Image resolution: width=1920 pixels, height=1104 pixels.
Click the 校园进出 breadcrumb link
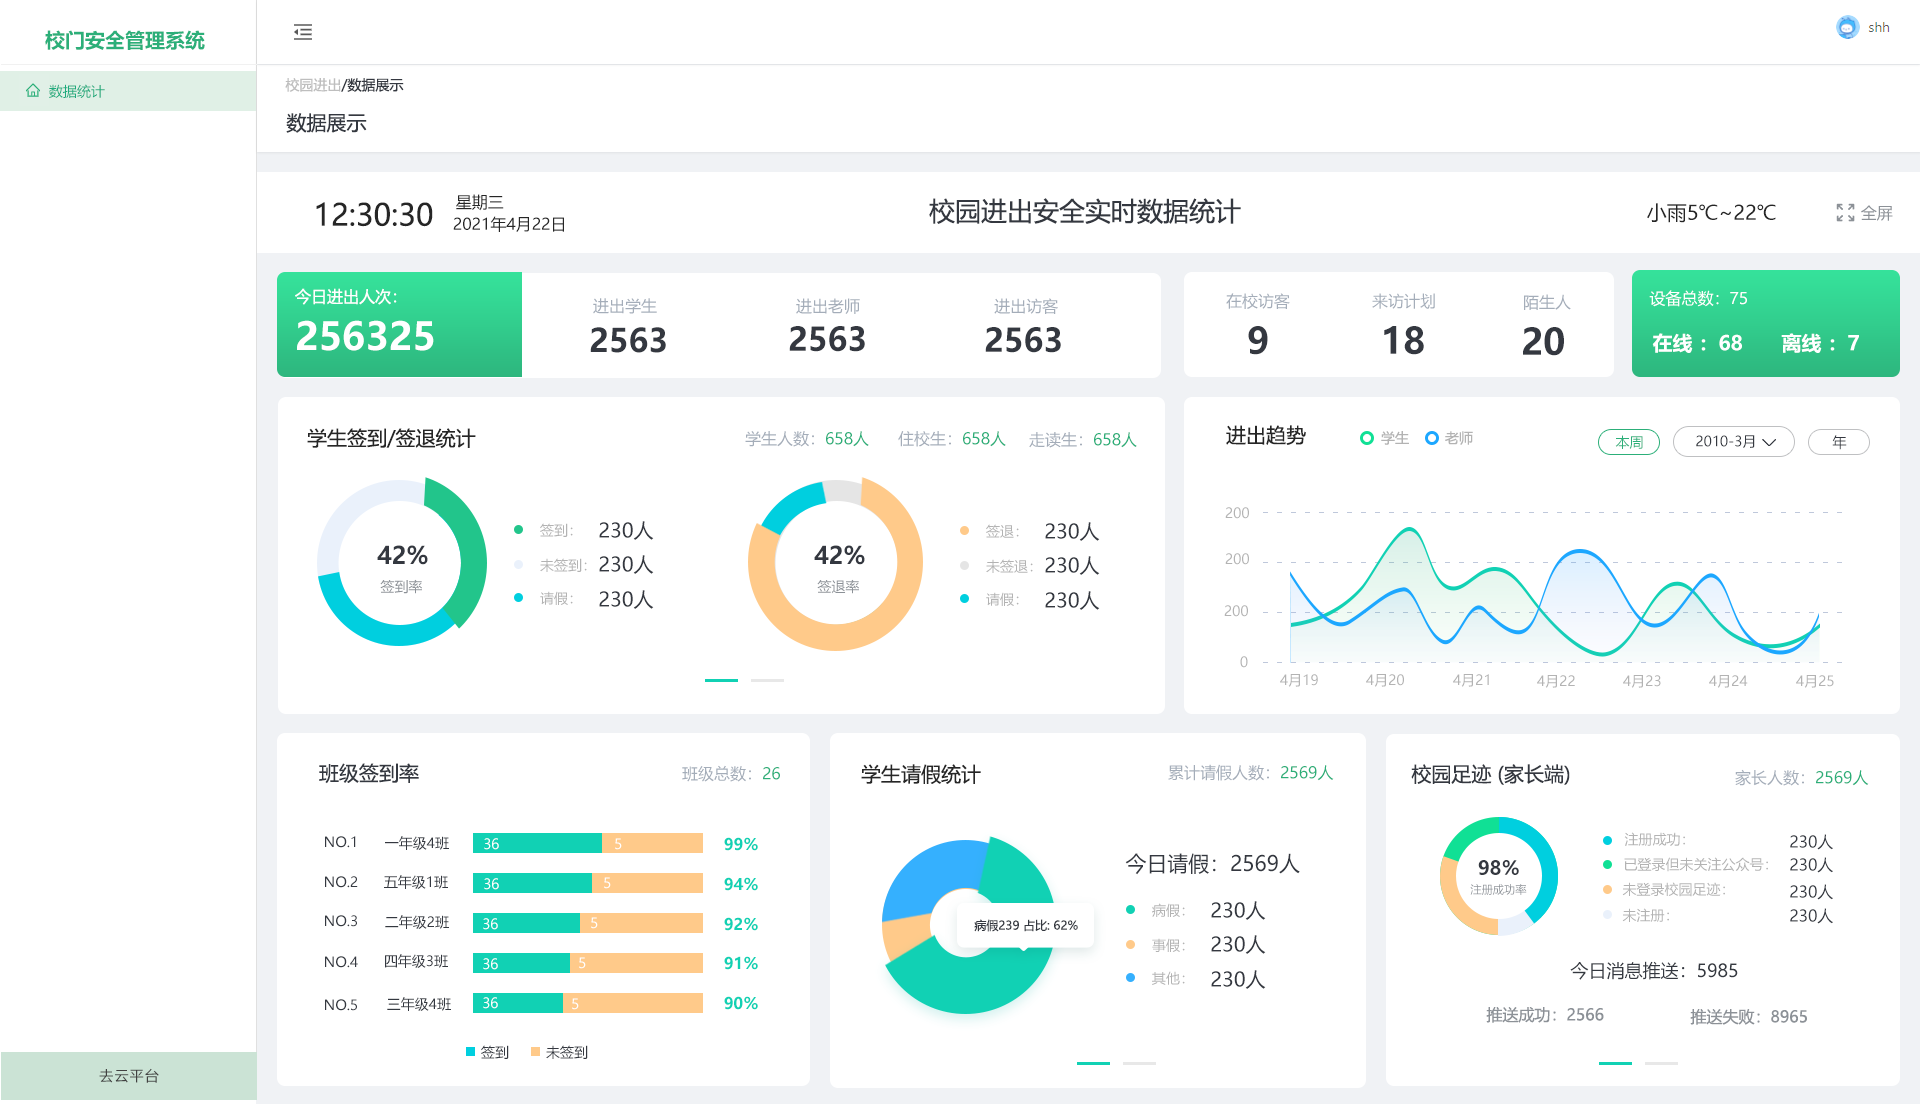pyautogui.click(x=312, y=85)
